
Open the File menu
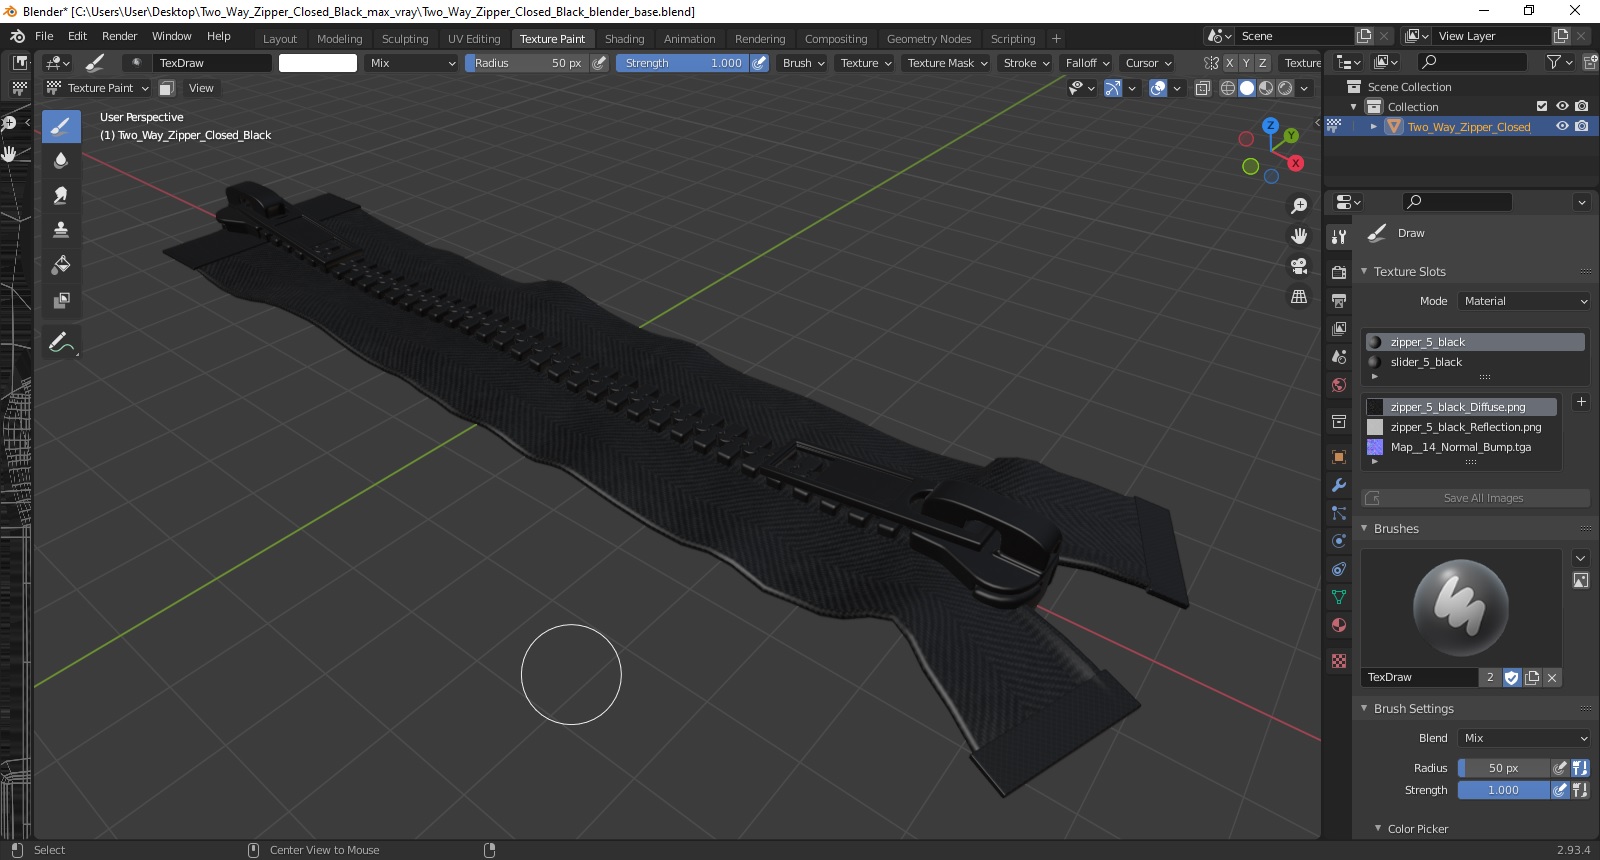(x=44, y=36)
